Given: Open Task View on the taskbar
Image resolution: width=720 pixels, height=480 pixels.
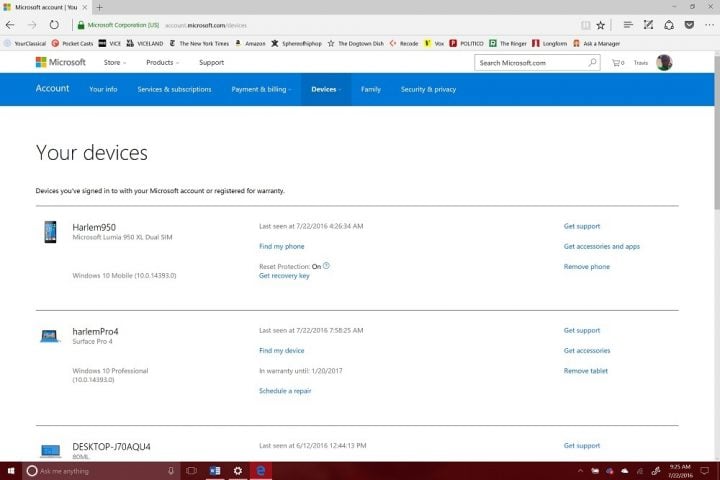Looking at the screenshot, I should 191,471.
